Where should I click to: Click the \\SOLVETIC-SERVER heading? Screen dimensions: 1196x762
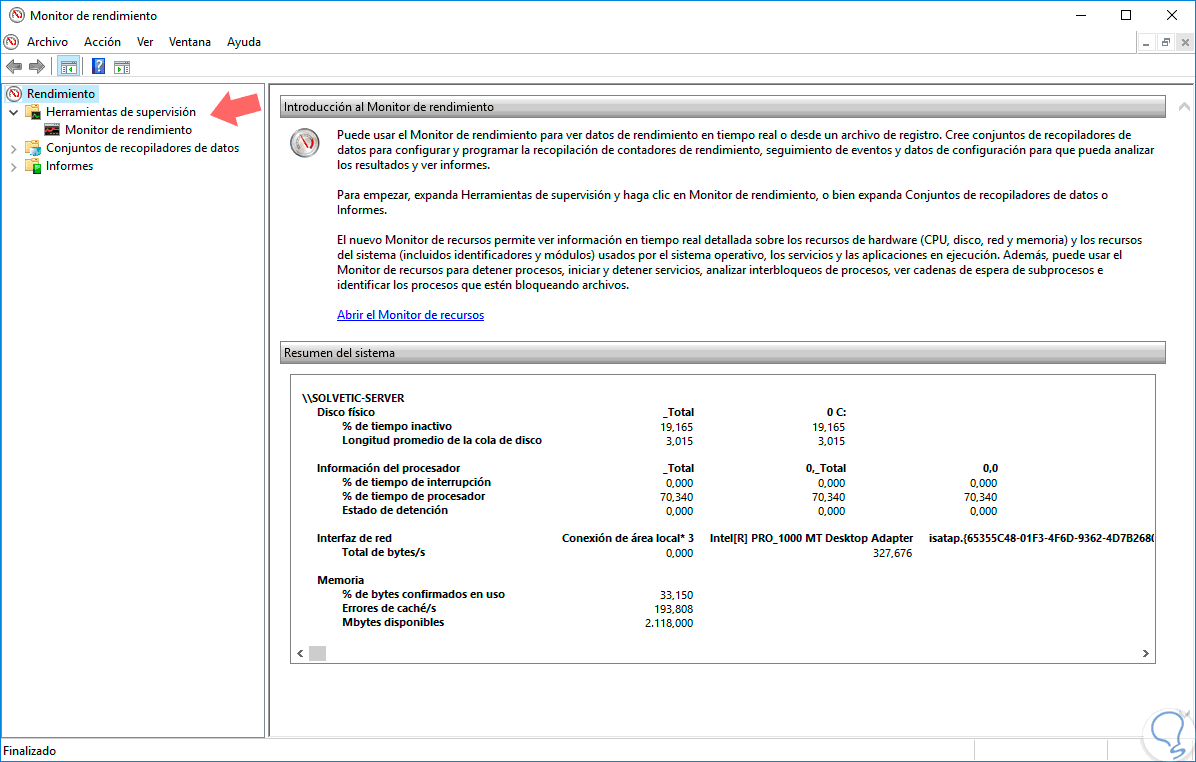(353, 398)
